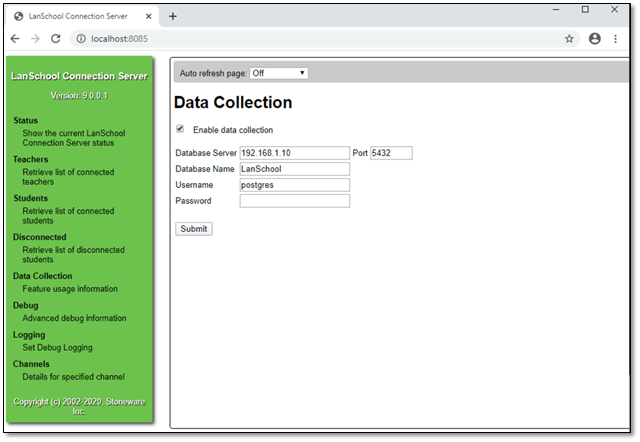Open the Students sidebar link

coord(31,198)
